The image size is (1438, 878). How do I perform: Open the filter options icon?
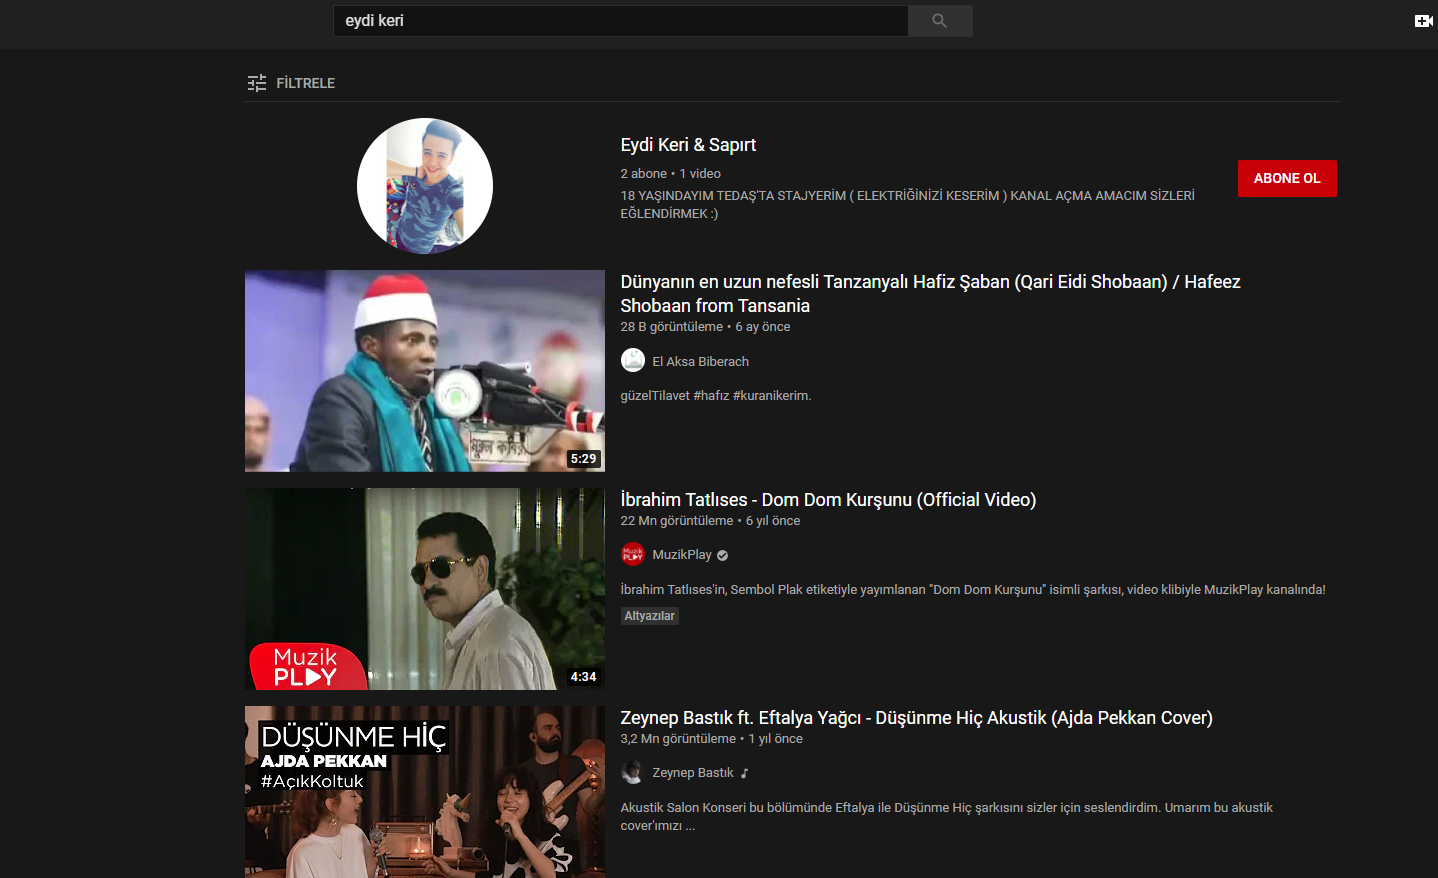click(257, 83)
